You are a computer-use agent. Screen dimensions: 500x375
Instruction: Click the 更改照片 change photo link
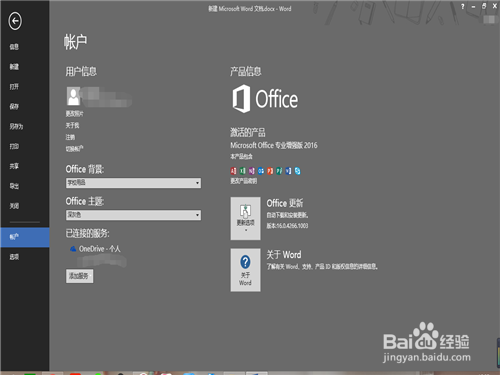[x=74, y=114]
